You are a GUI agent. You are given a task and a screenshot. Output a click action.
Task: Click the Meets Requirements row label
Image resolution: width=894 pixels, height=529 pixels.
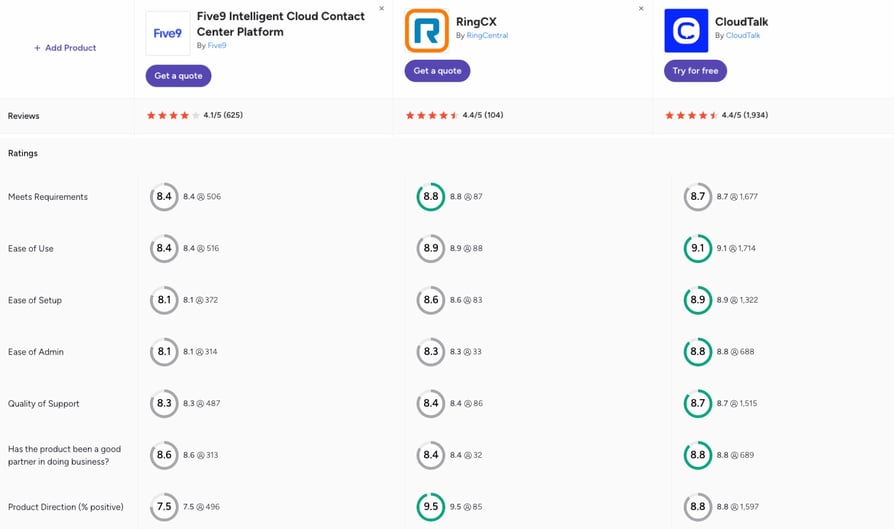click(48, 197)
